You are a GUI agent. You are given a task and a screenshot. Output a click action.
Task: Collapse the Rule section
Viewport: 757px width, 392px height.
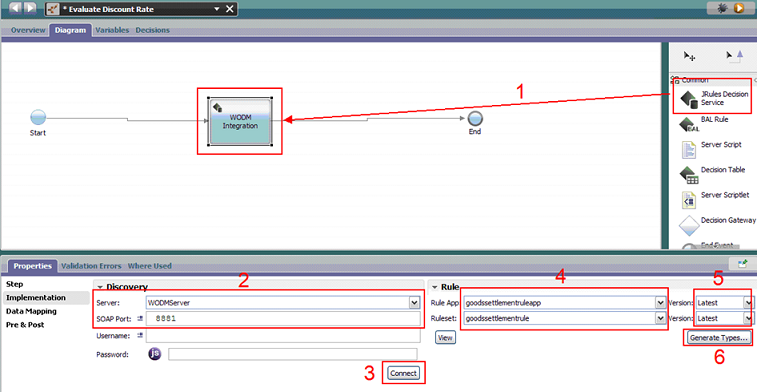pyautogui.click(x=435, y=287)
